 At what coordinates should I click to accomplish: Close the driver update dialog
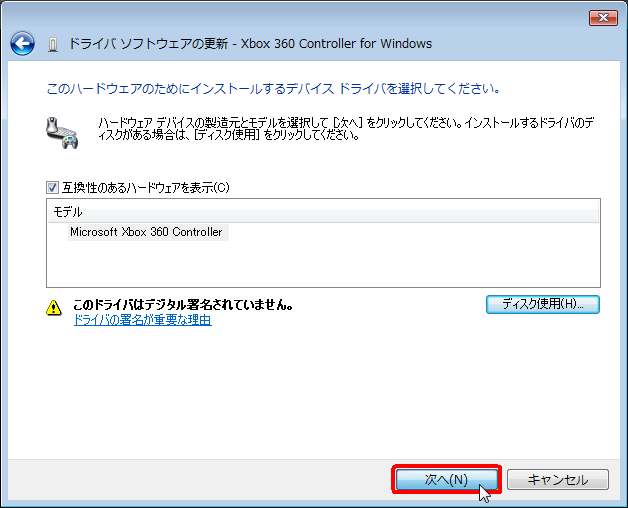[x=603, y=18]
